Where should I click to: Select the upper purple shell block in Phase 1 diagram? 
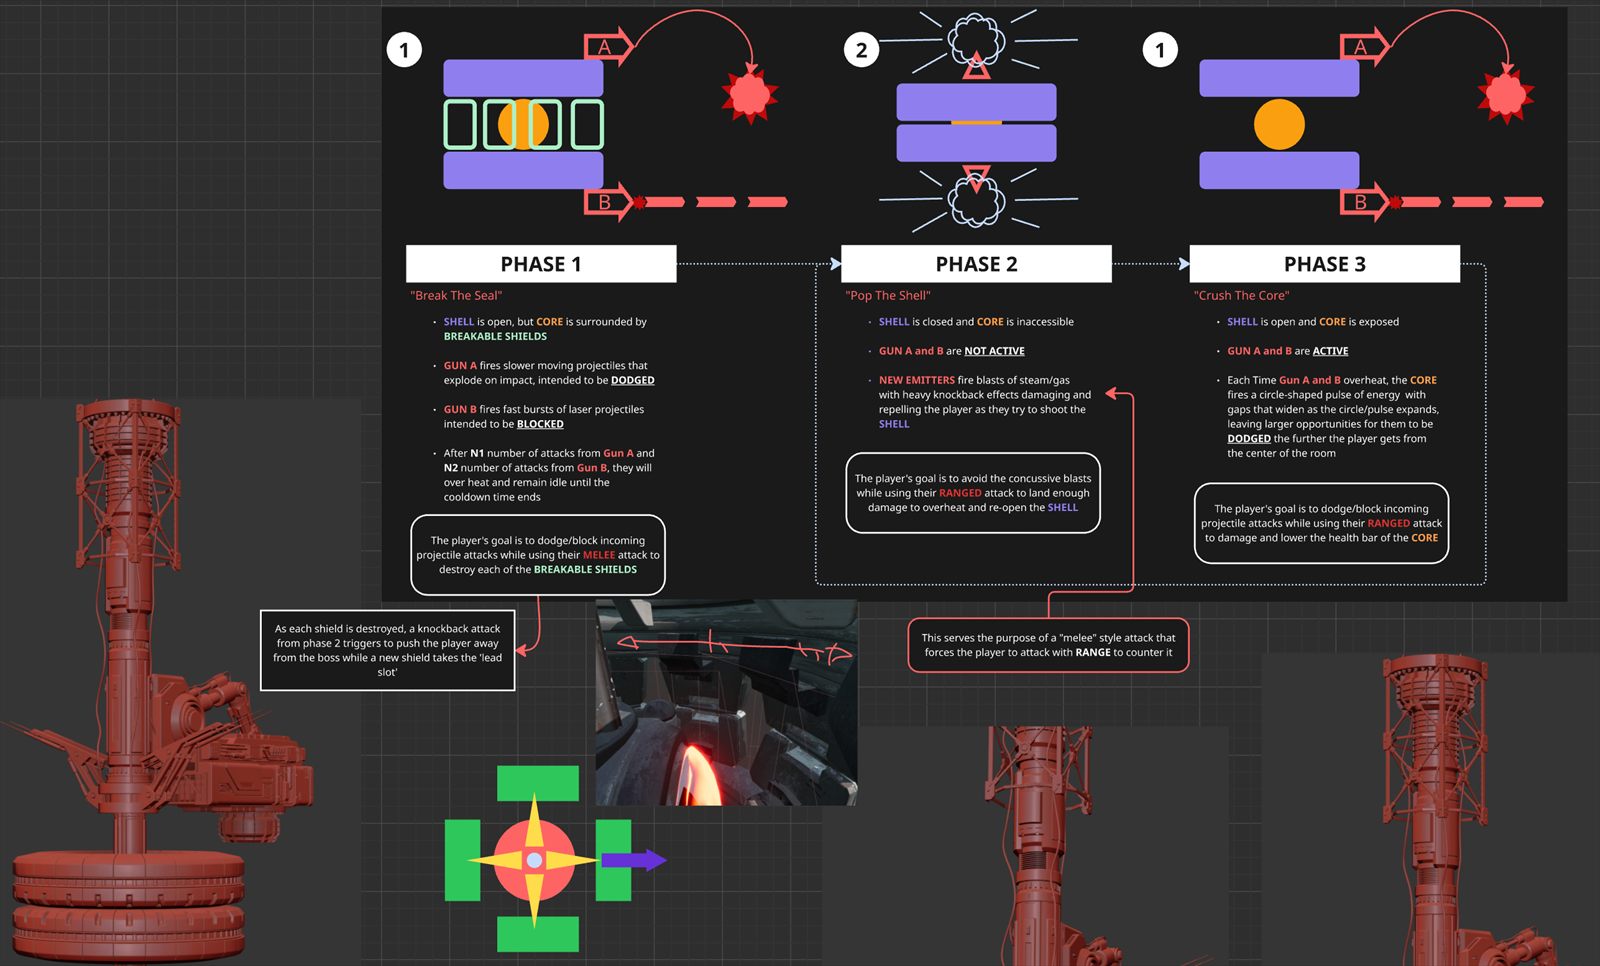pyautogui.click(x=523, y=78)
